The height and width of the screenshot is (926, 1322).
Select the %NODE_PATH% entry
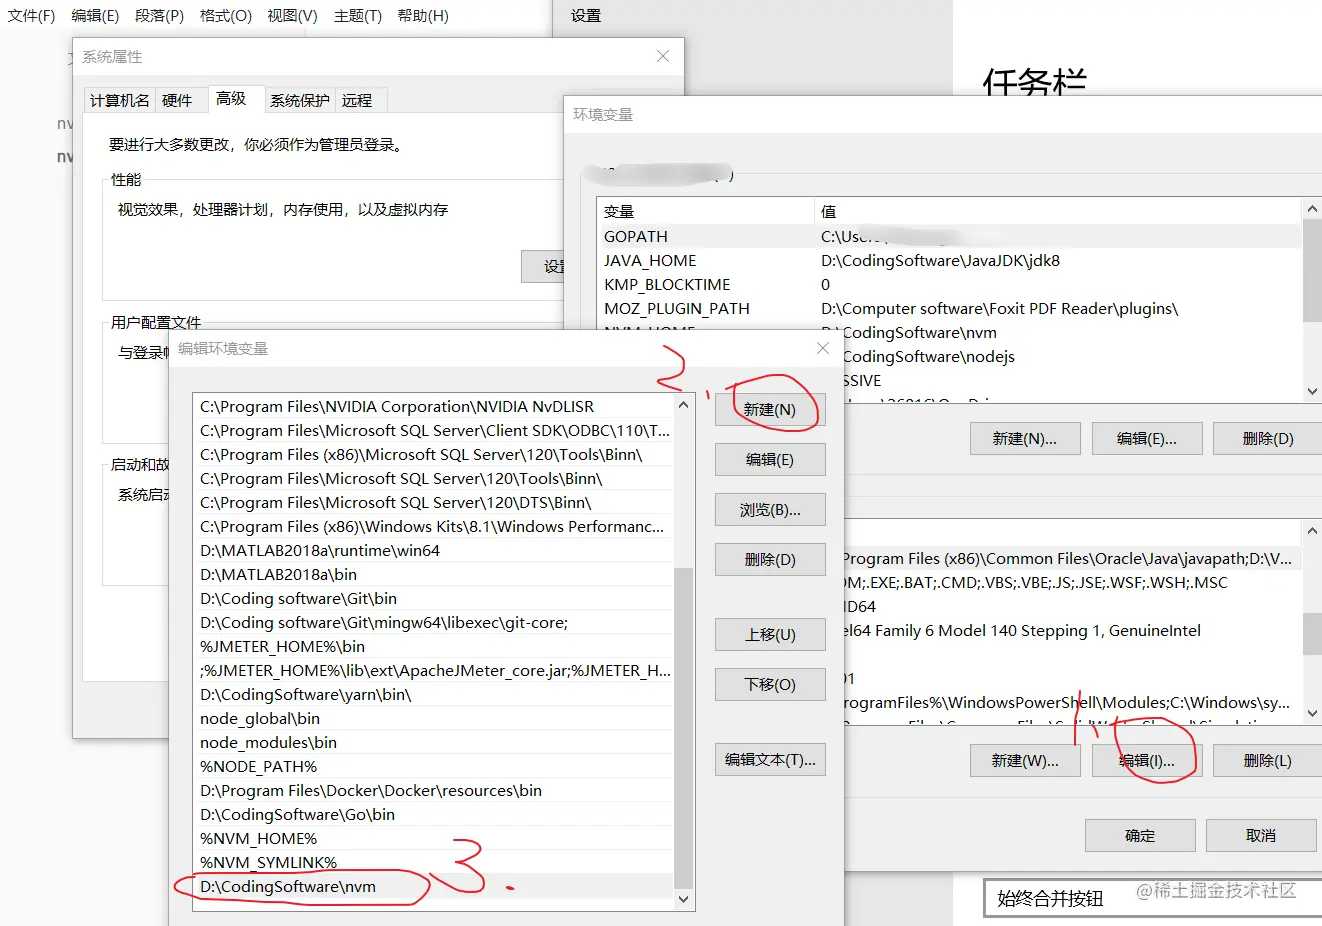434,767
